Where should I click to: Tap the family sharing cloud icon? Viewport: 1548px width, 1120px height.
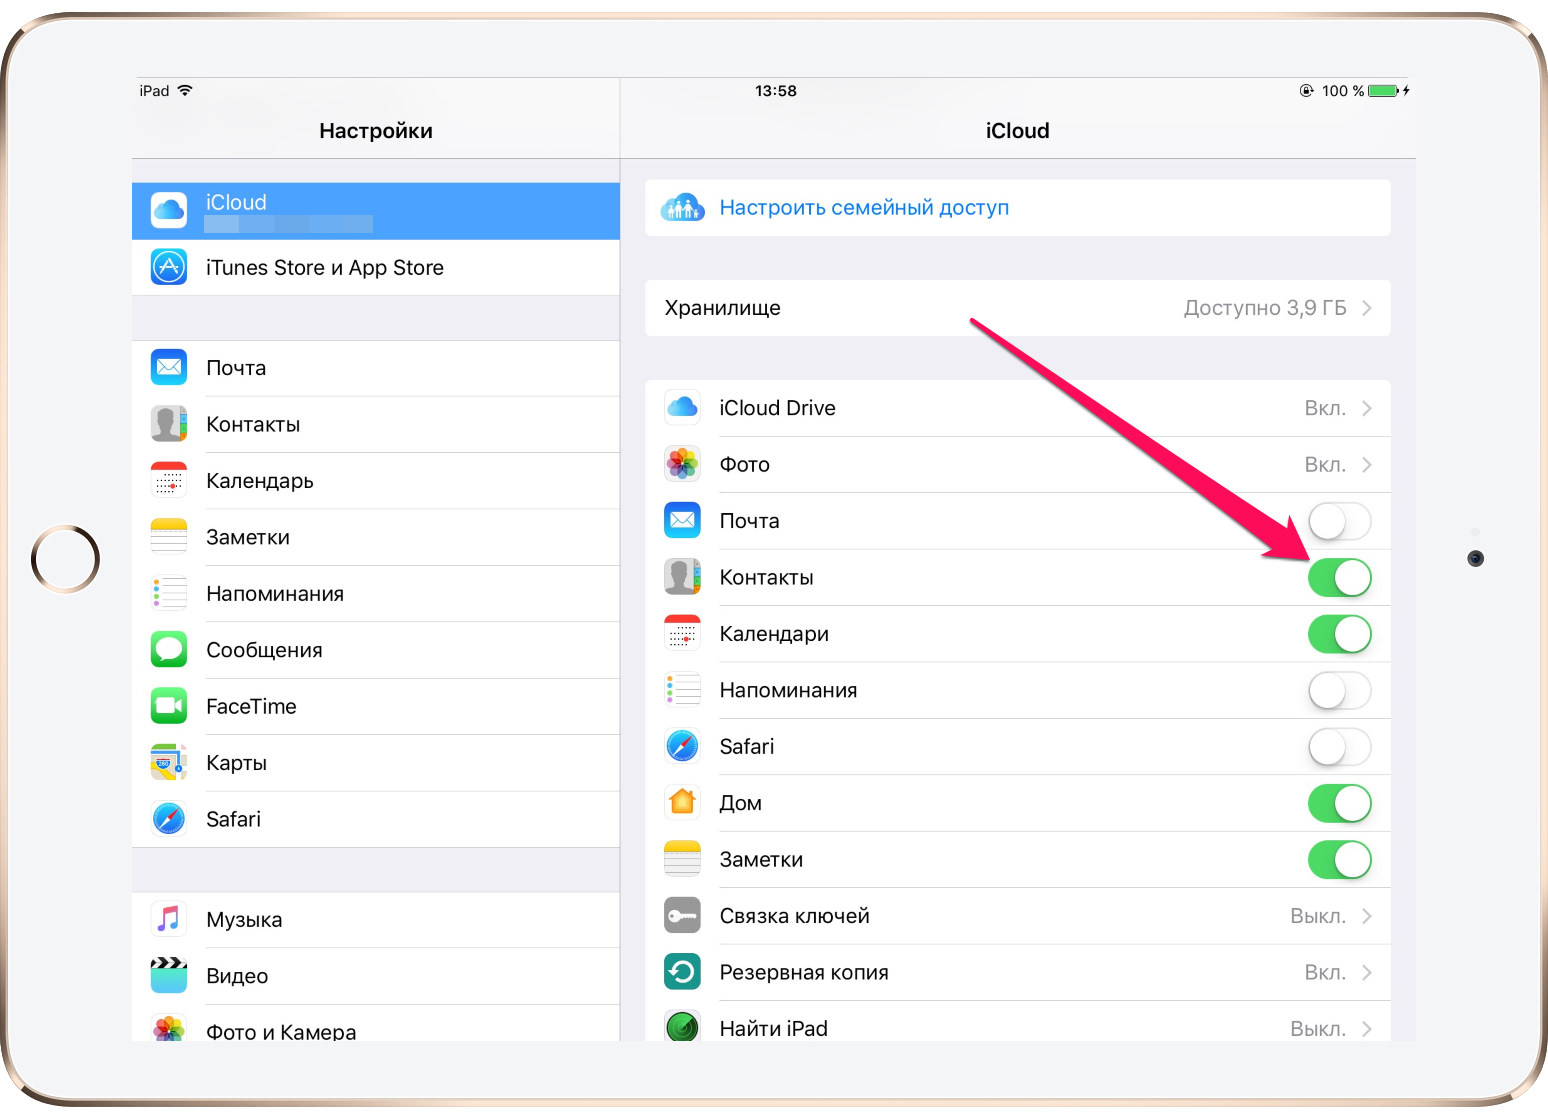(x=683, y=208)
